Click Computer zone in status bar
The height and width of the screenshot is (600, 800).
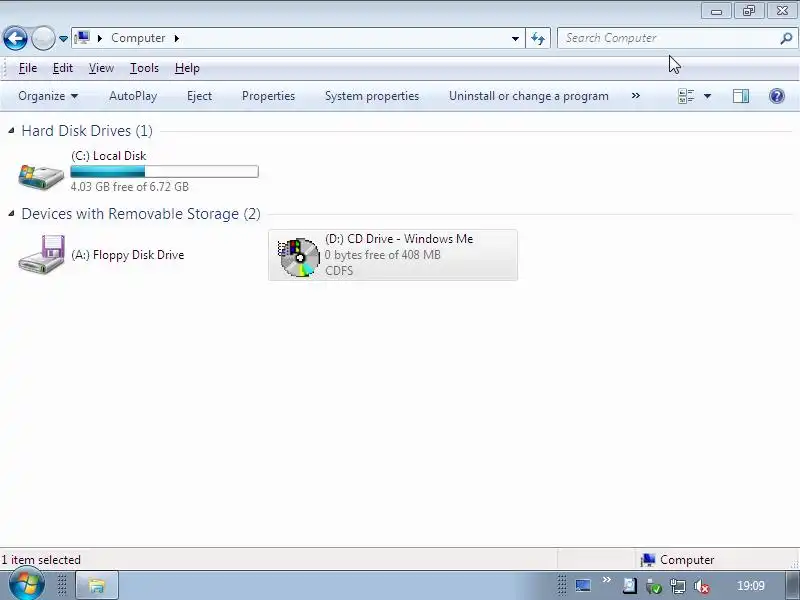pyautogui.click(x=678, y=560)
